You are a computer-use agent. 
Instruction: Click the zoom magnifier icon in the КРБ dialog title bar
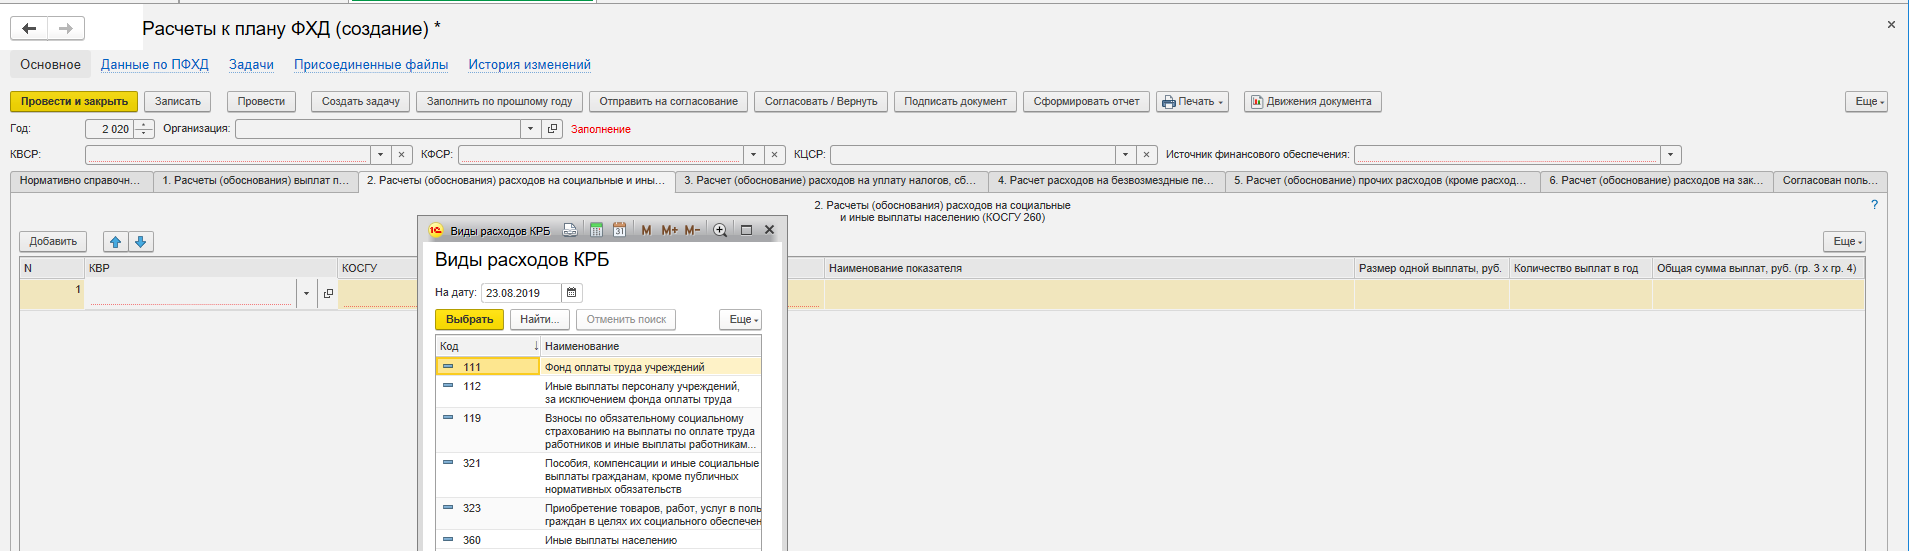click(x=720, y=230)
